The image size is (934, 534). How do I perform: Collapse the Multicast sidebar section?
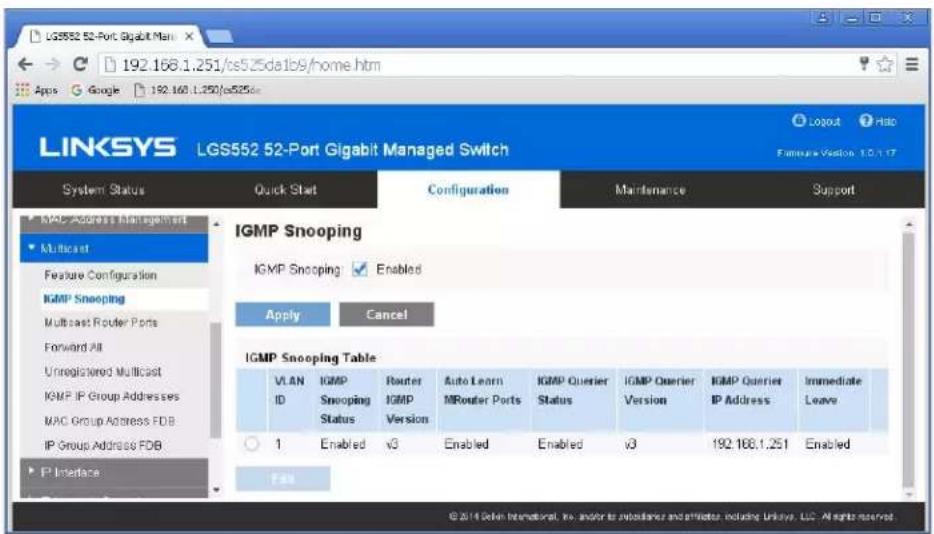(114, 248)
